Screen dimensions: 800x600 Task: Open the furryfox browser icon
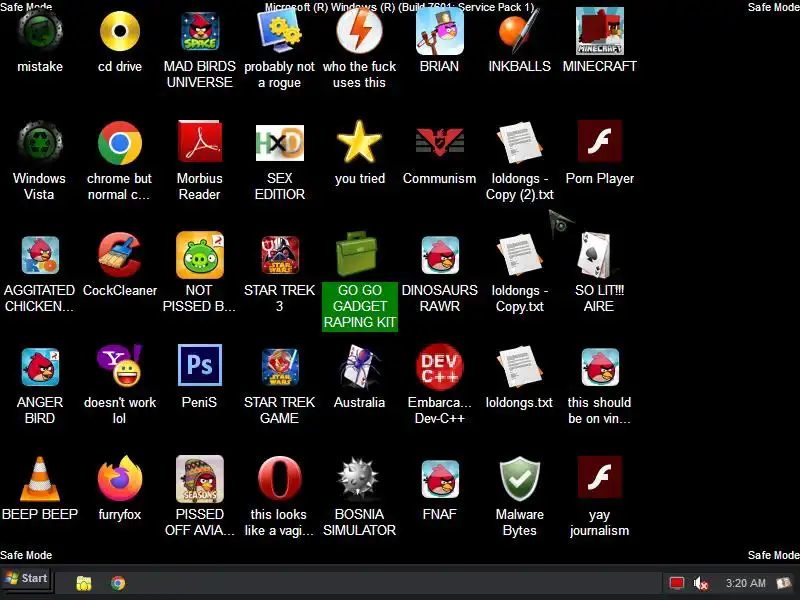[x=120, y=479]
